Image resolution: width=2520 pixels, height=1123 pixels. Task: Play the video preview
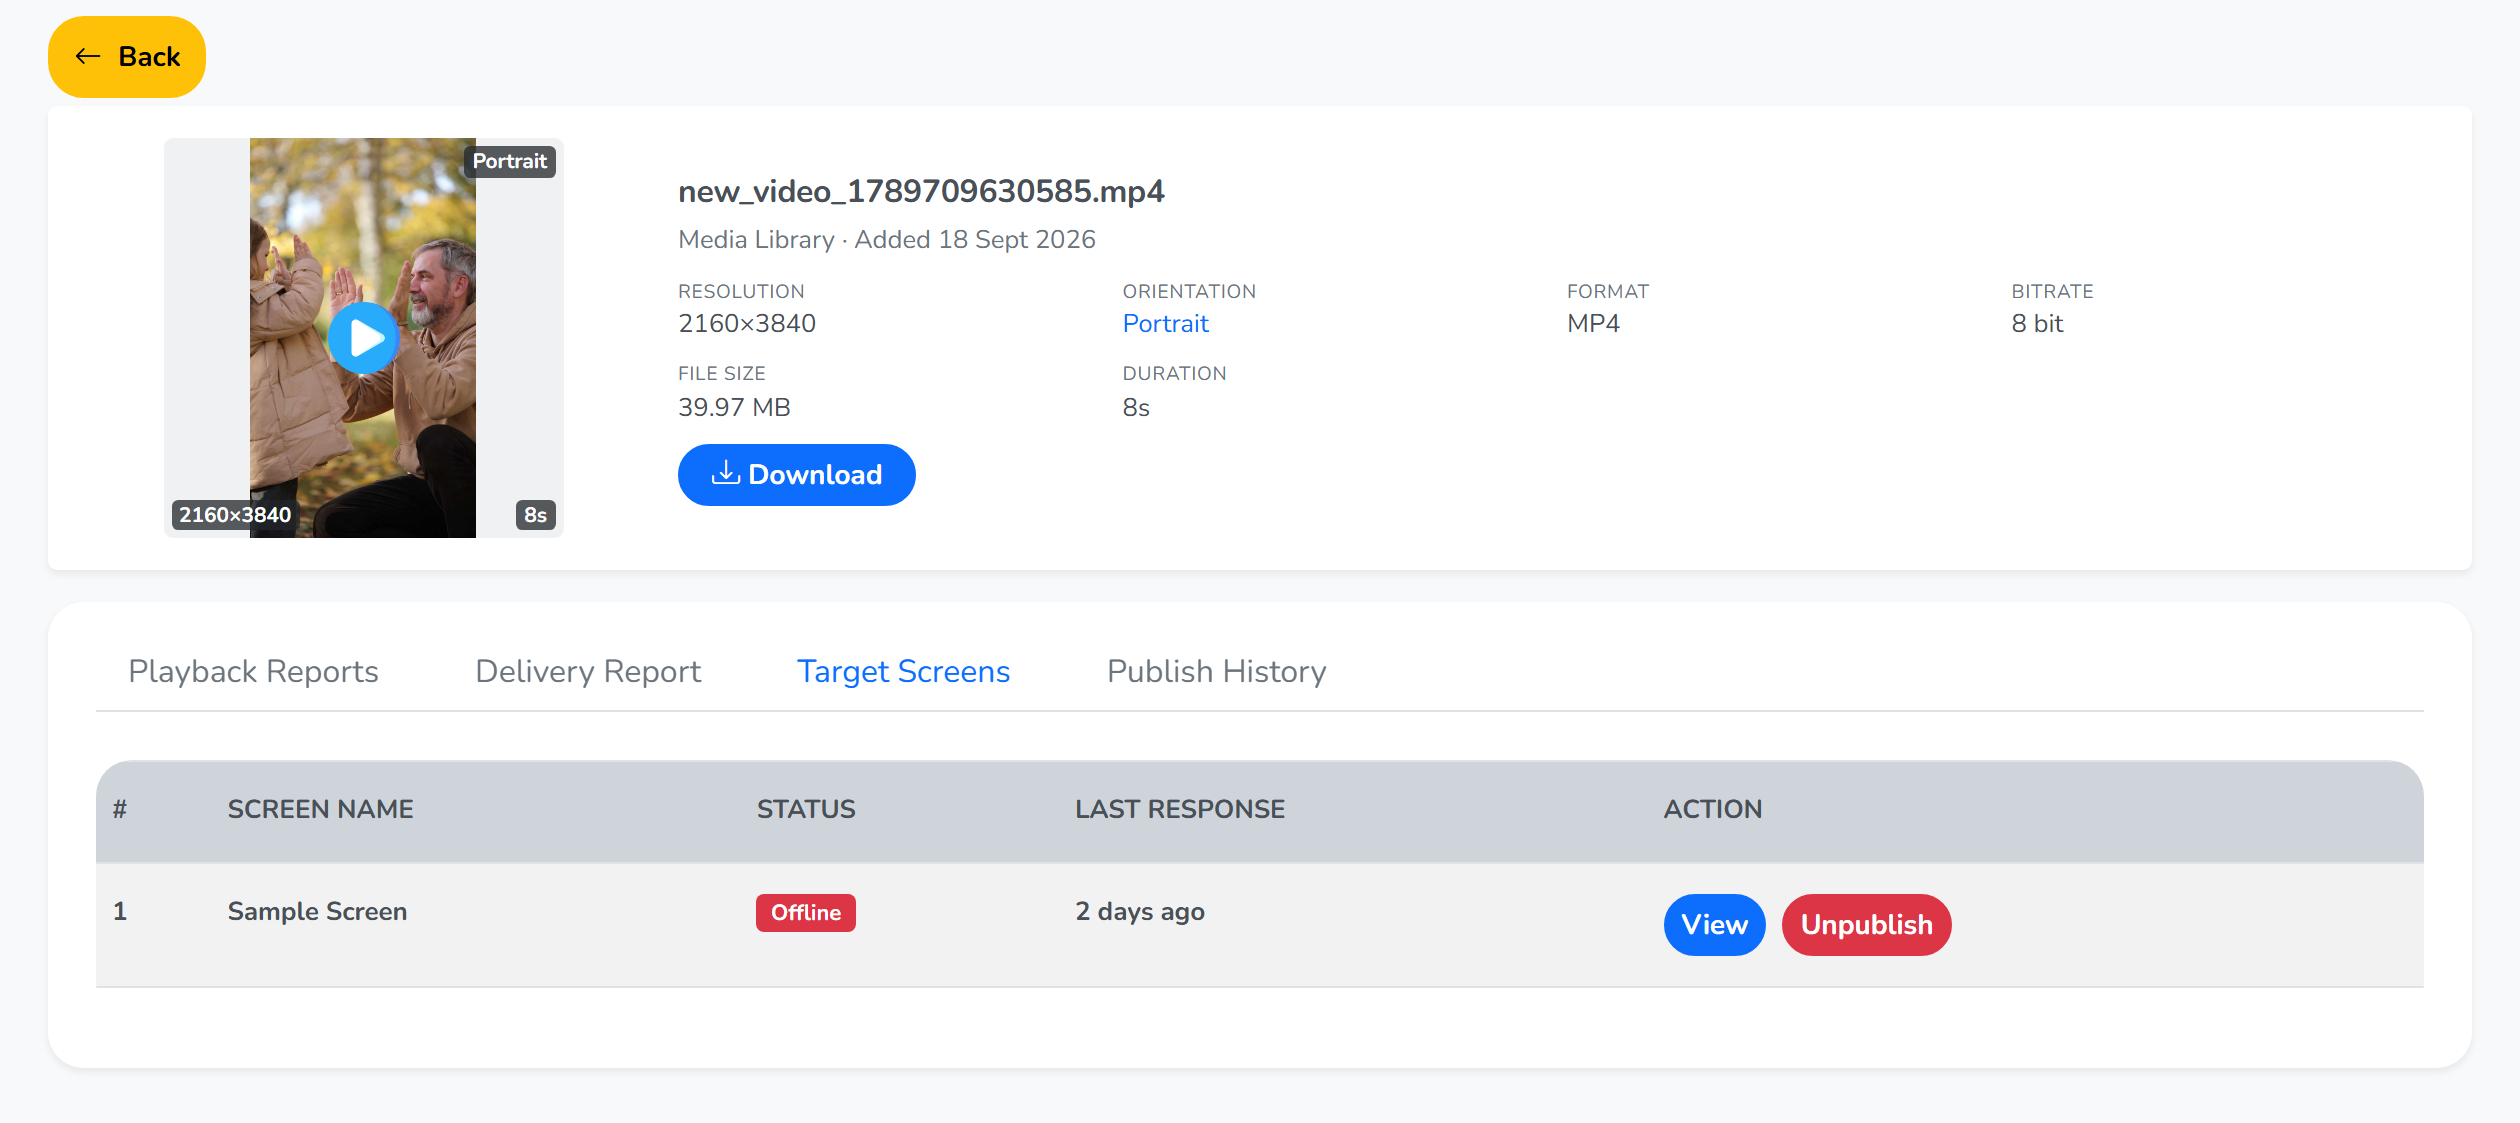tap(363, 339)
